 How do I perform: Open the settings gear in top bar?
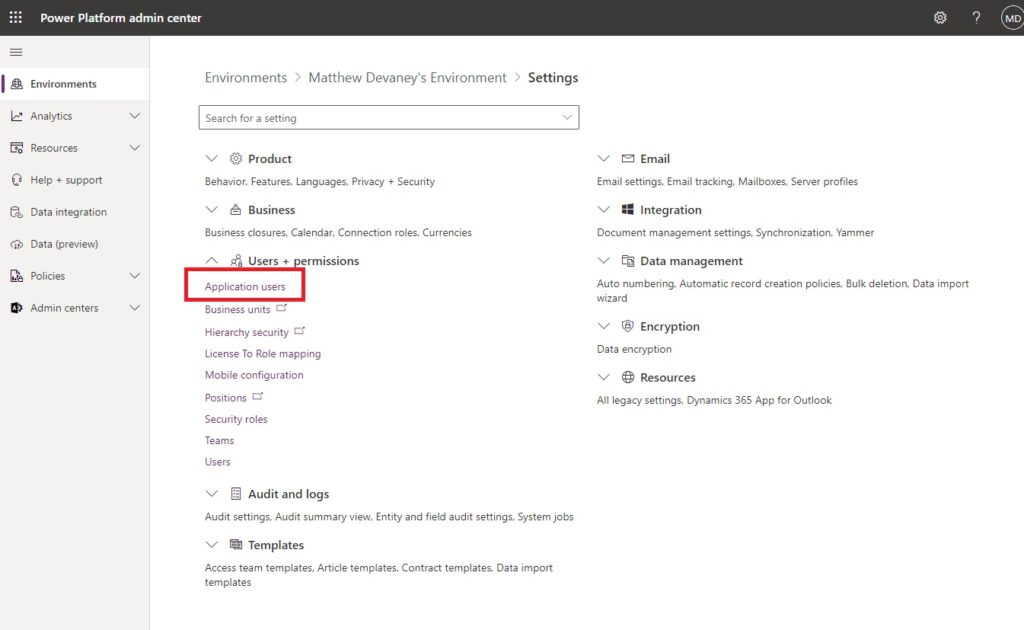940,18
